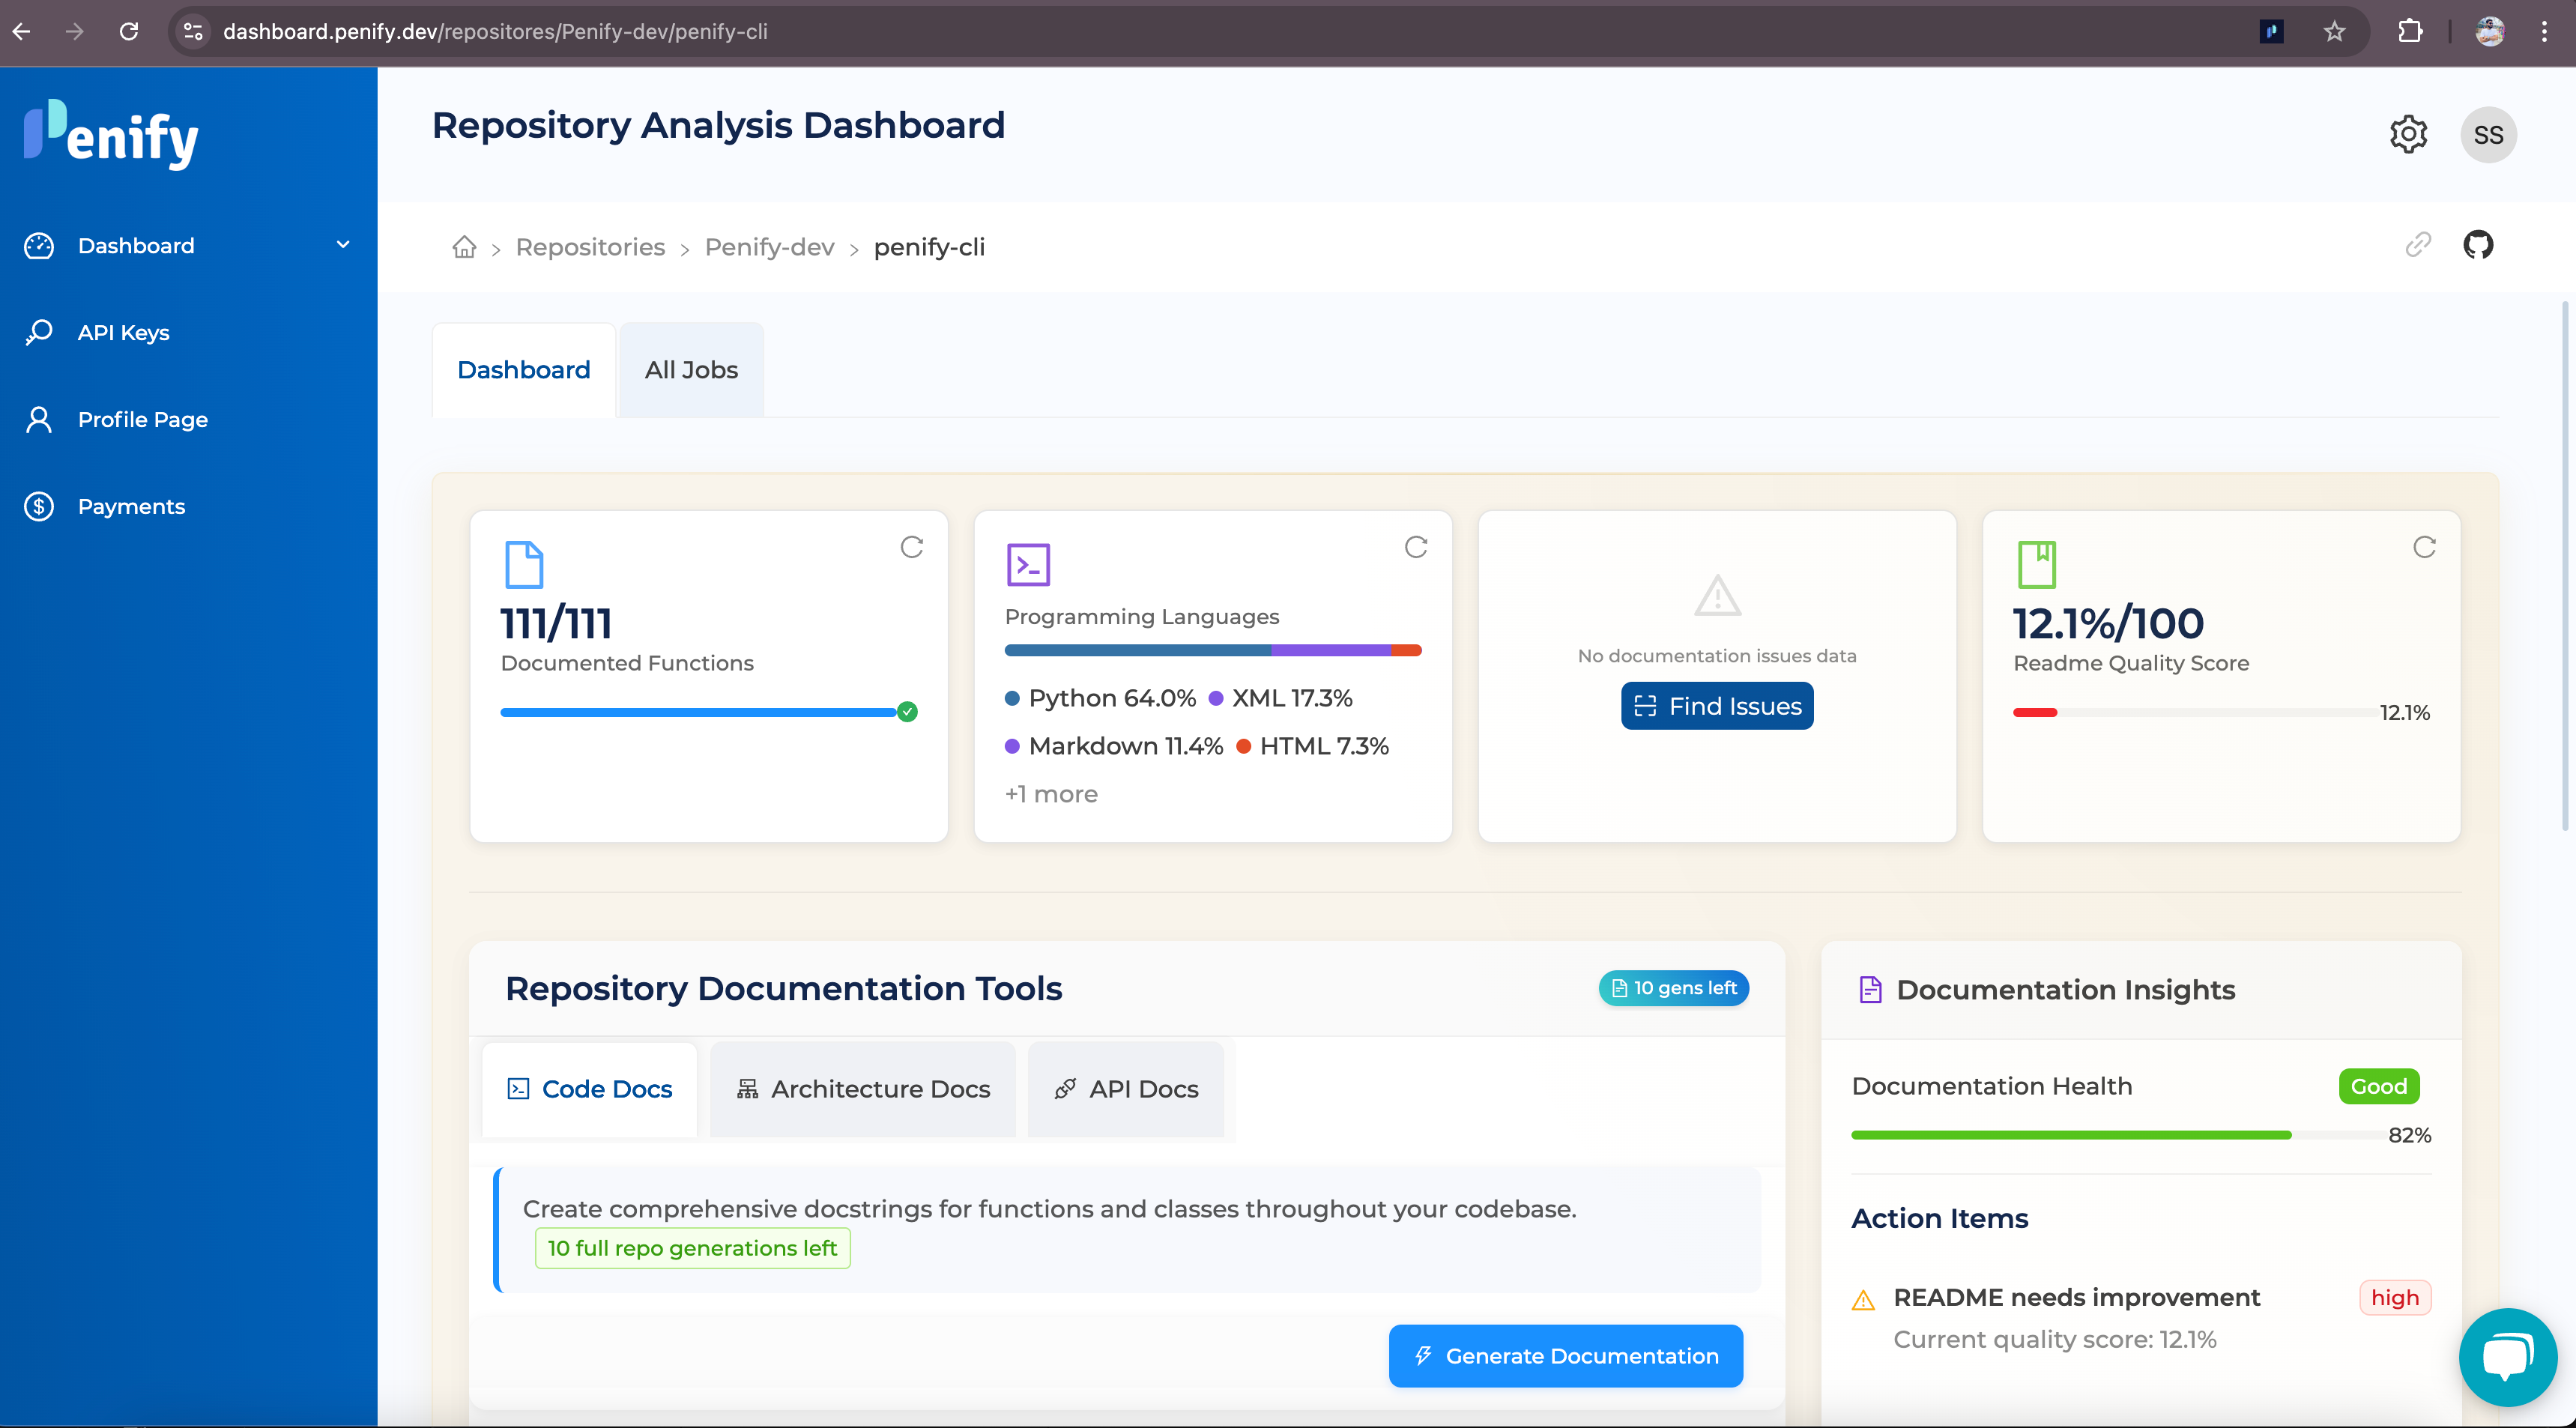2576x1428 pixels.
Task: Refresh the Documented Functions card
Action: click(911, 548)
